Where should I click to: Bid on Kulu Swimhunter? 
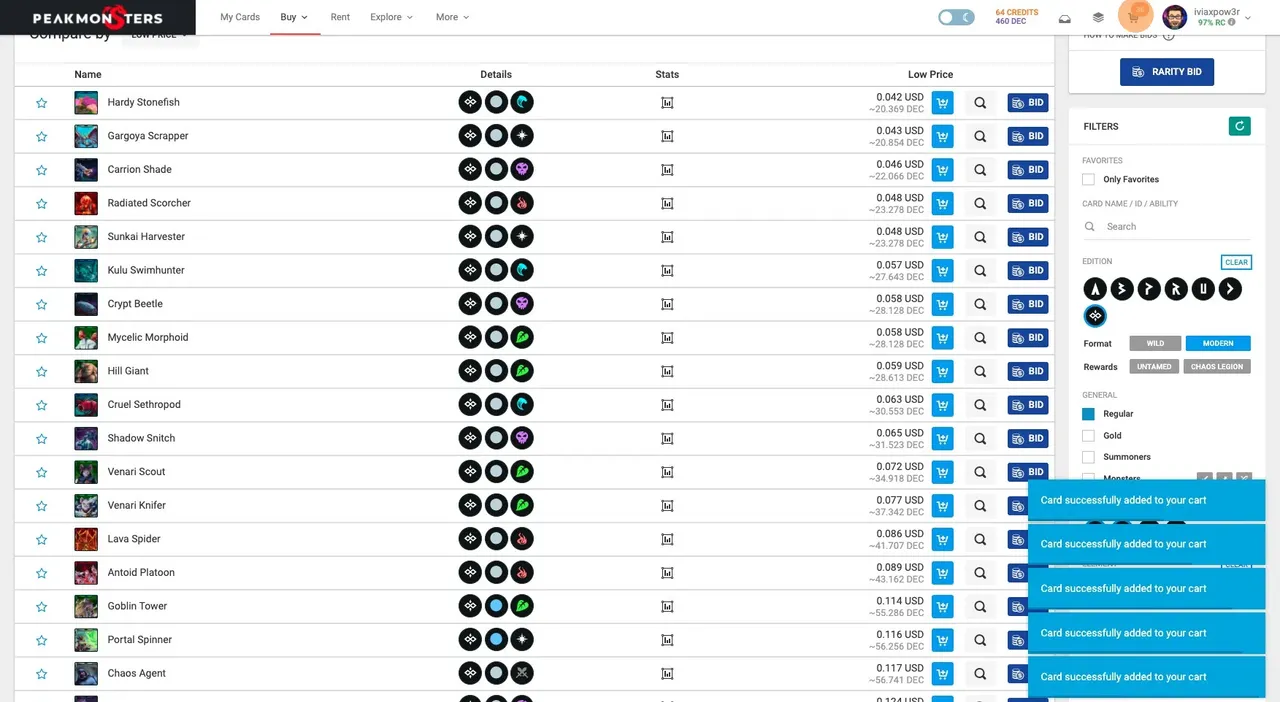click(1028, 270)
